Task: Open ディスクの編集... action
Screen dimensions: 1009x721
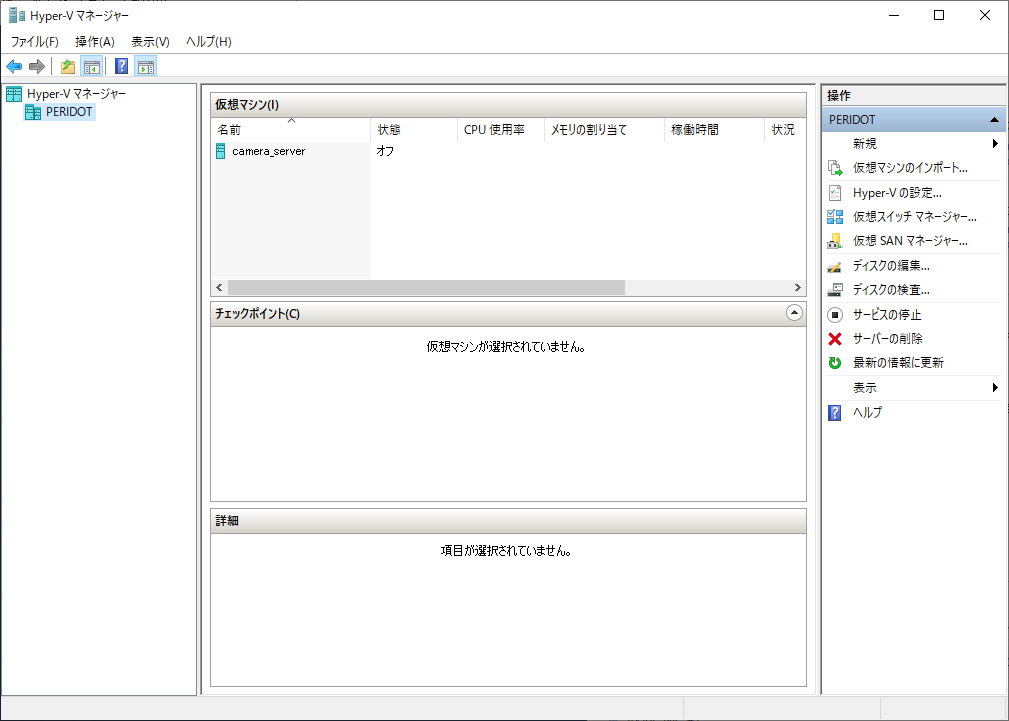Action: tap(891, 266)
